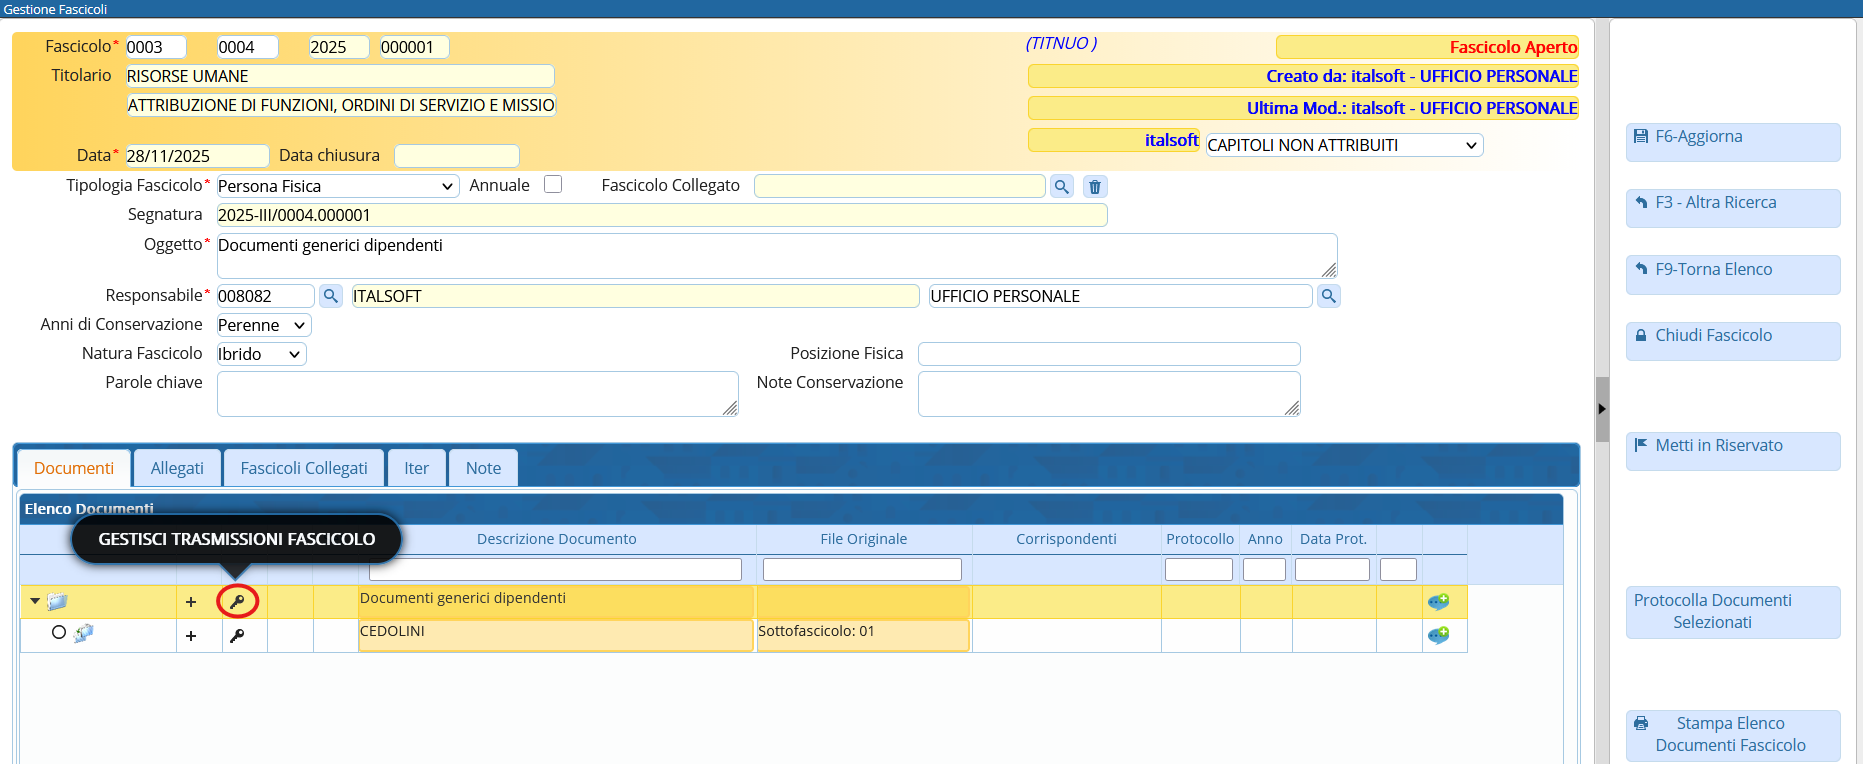Click the Chiudi Fascicolo button
The width and height of the screenshot is (1863, 764).
(x=1732, y=336)
